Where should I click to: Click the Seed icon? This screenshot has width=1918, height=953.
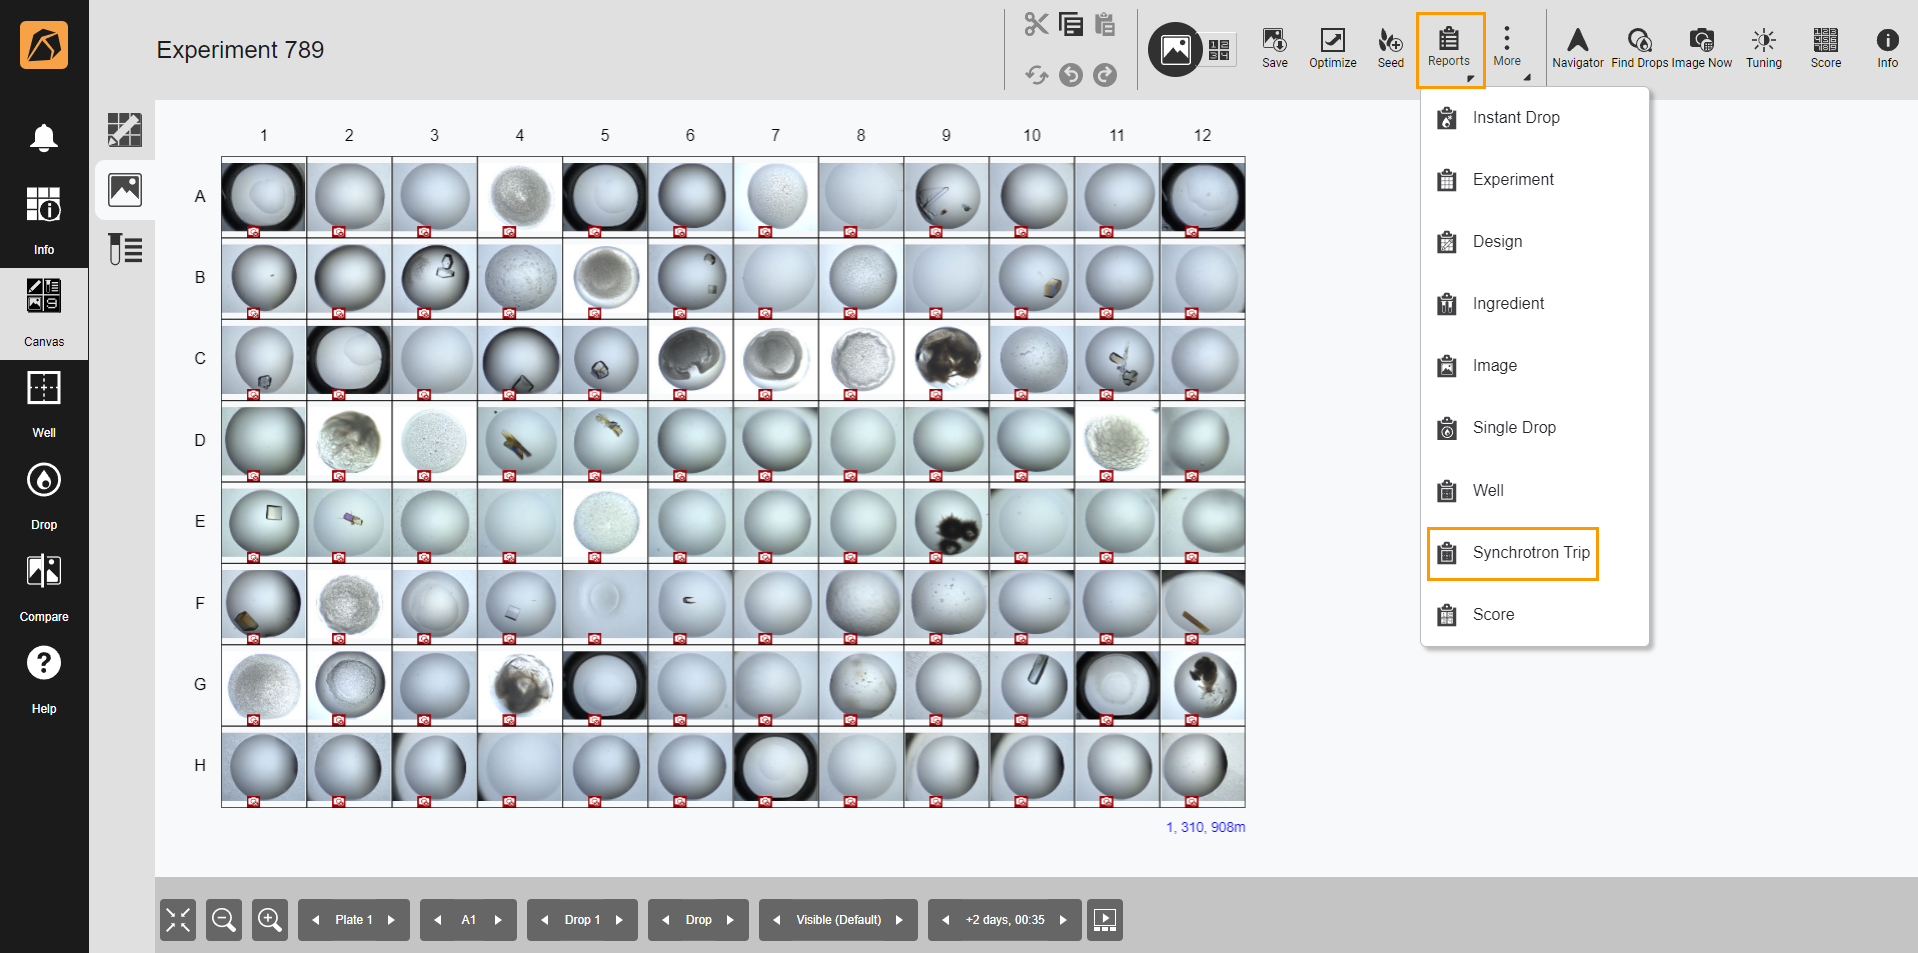[x=1390, y=47]
